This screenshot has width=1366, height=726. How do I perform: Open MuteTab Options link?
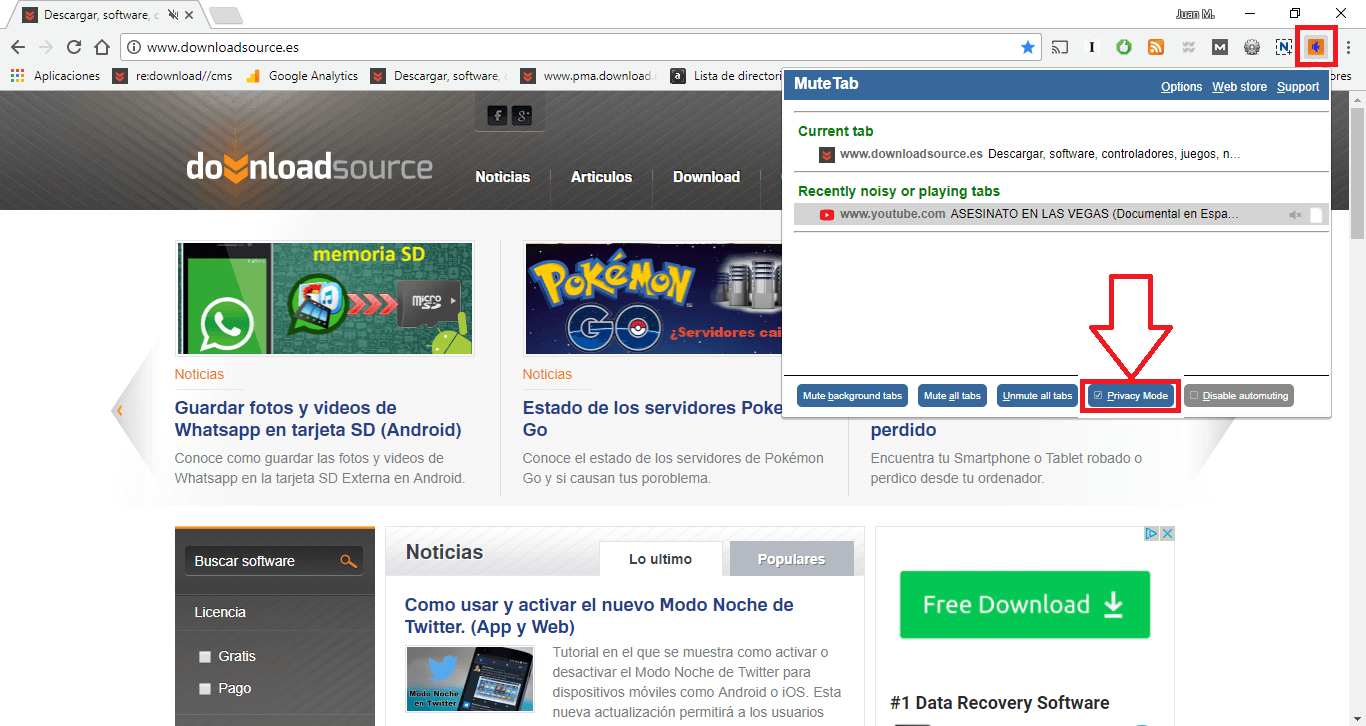click(1181, 87)
